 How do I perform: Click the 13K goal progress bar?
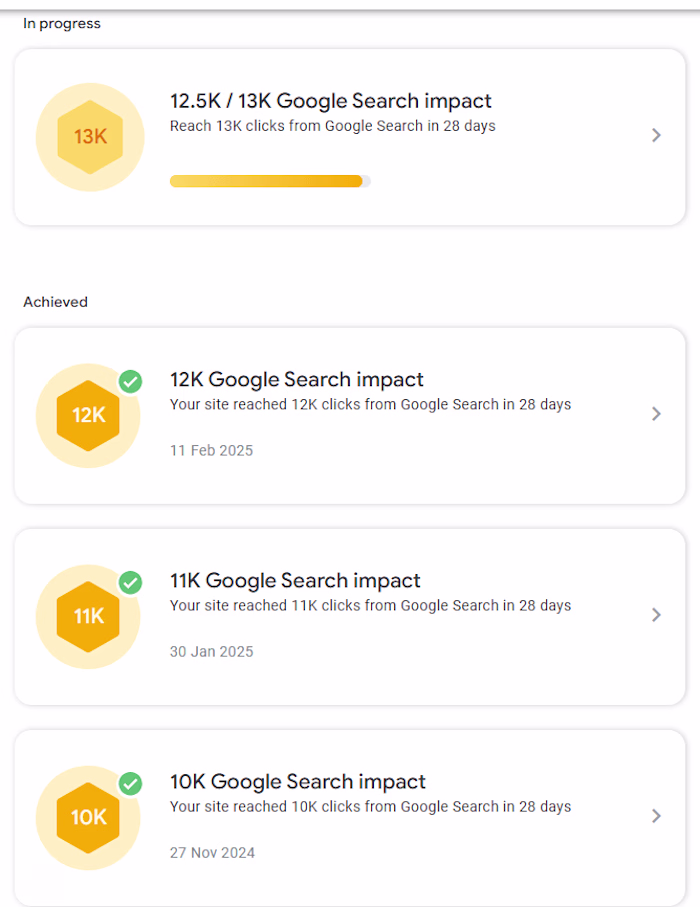[x=270, y=181]
